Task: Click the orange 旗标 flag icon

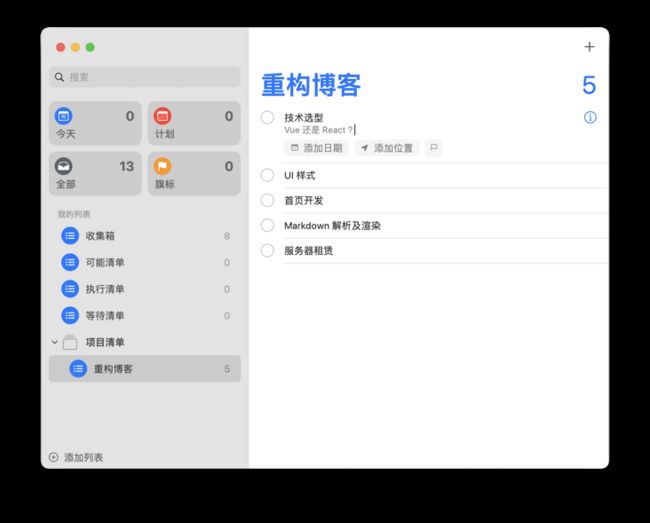Action: point(162,166)
